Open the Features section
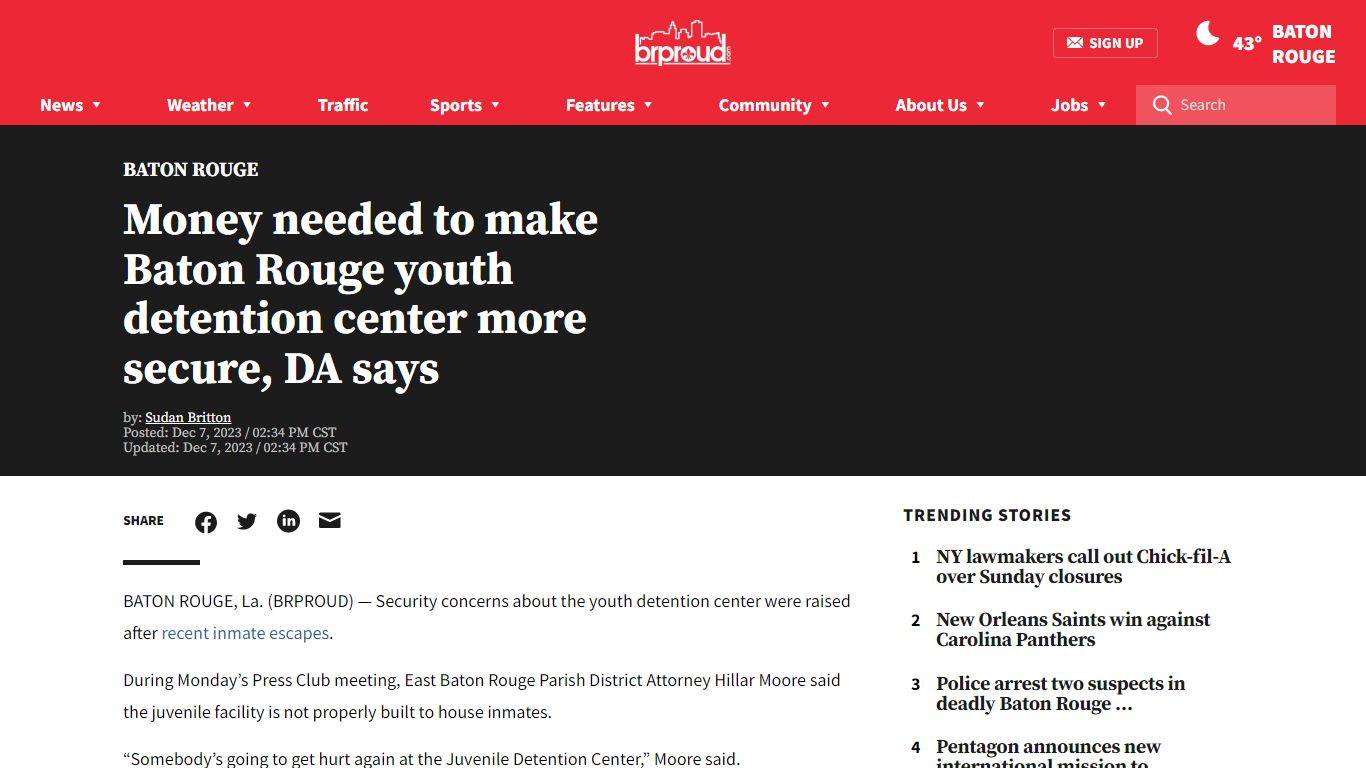1366x768 pixels. click(x=600, y=105)
